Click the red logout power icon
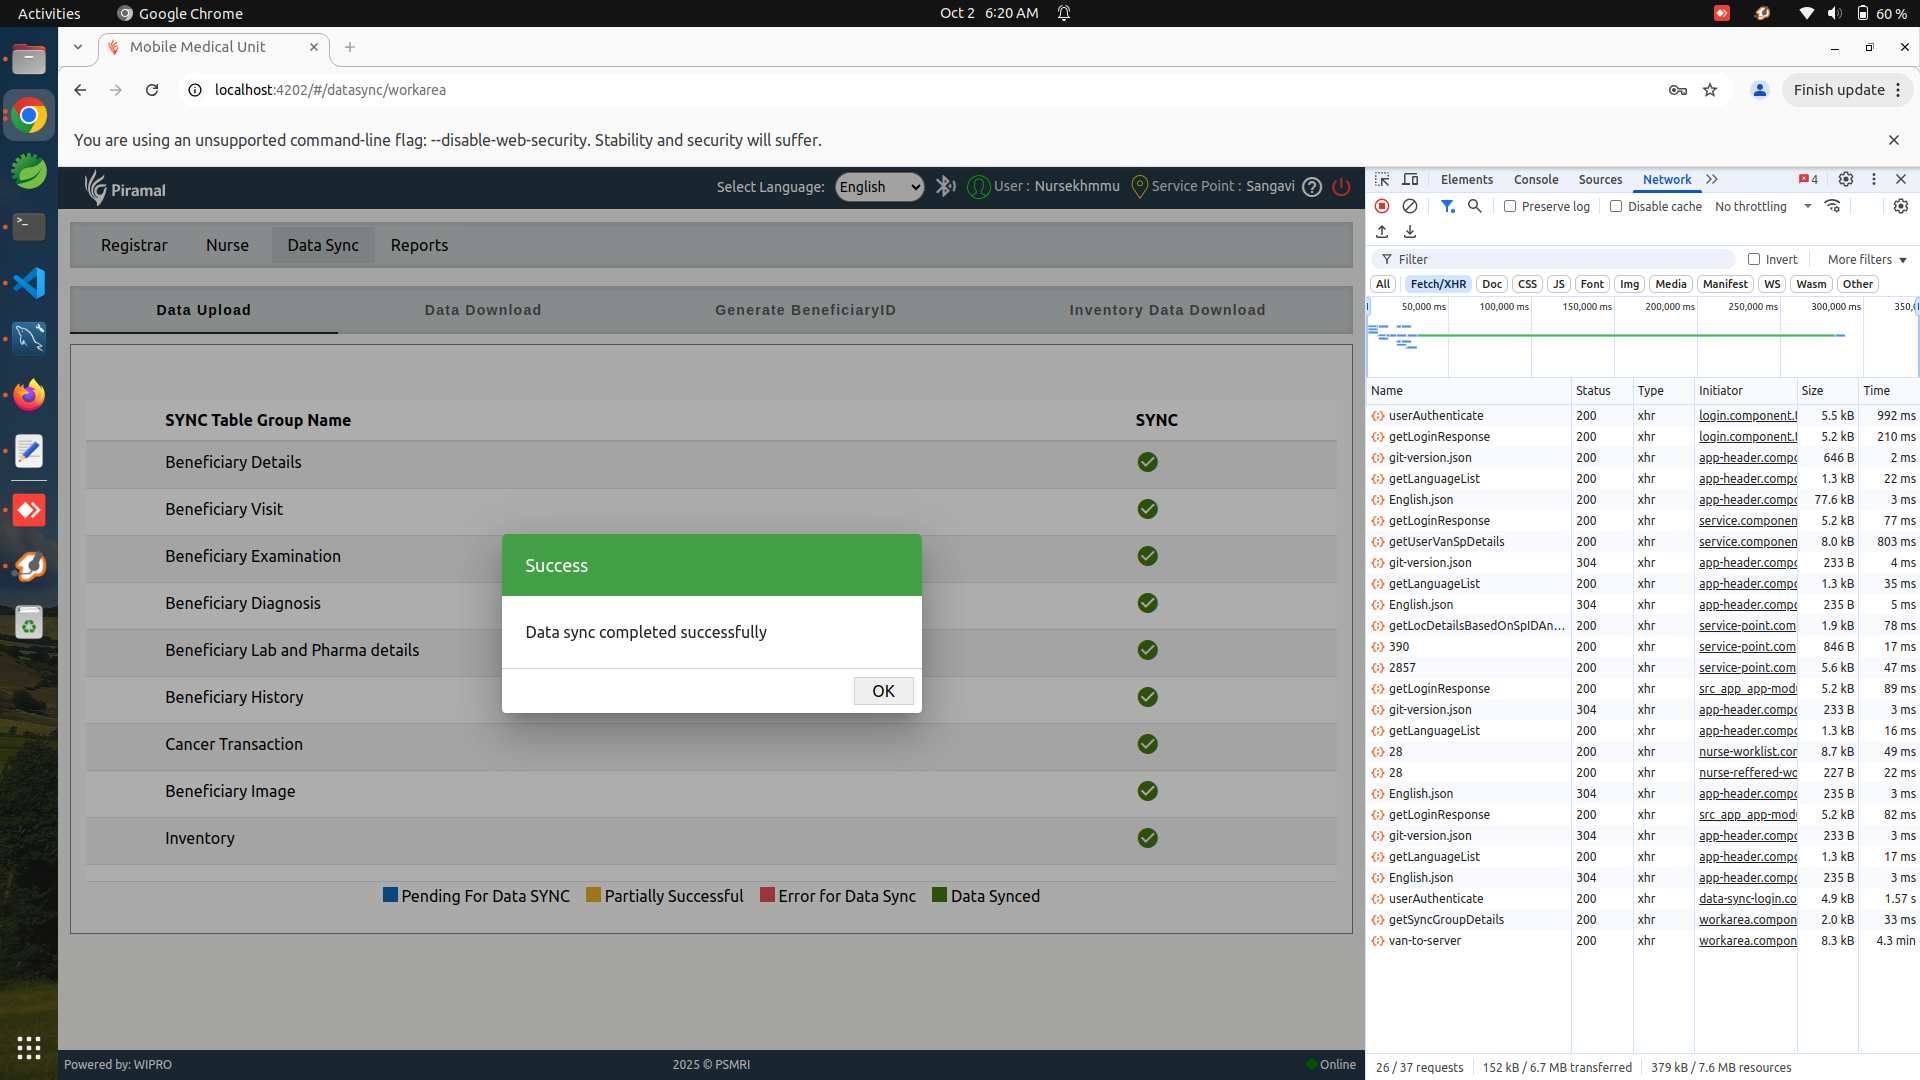Viewport: 1920px width, 1080px height. coord(1342,187)
